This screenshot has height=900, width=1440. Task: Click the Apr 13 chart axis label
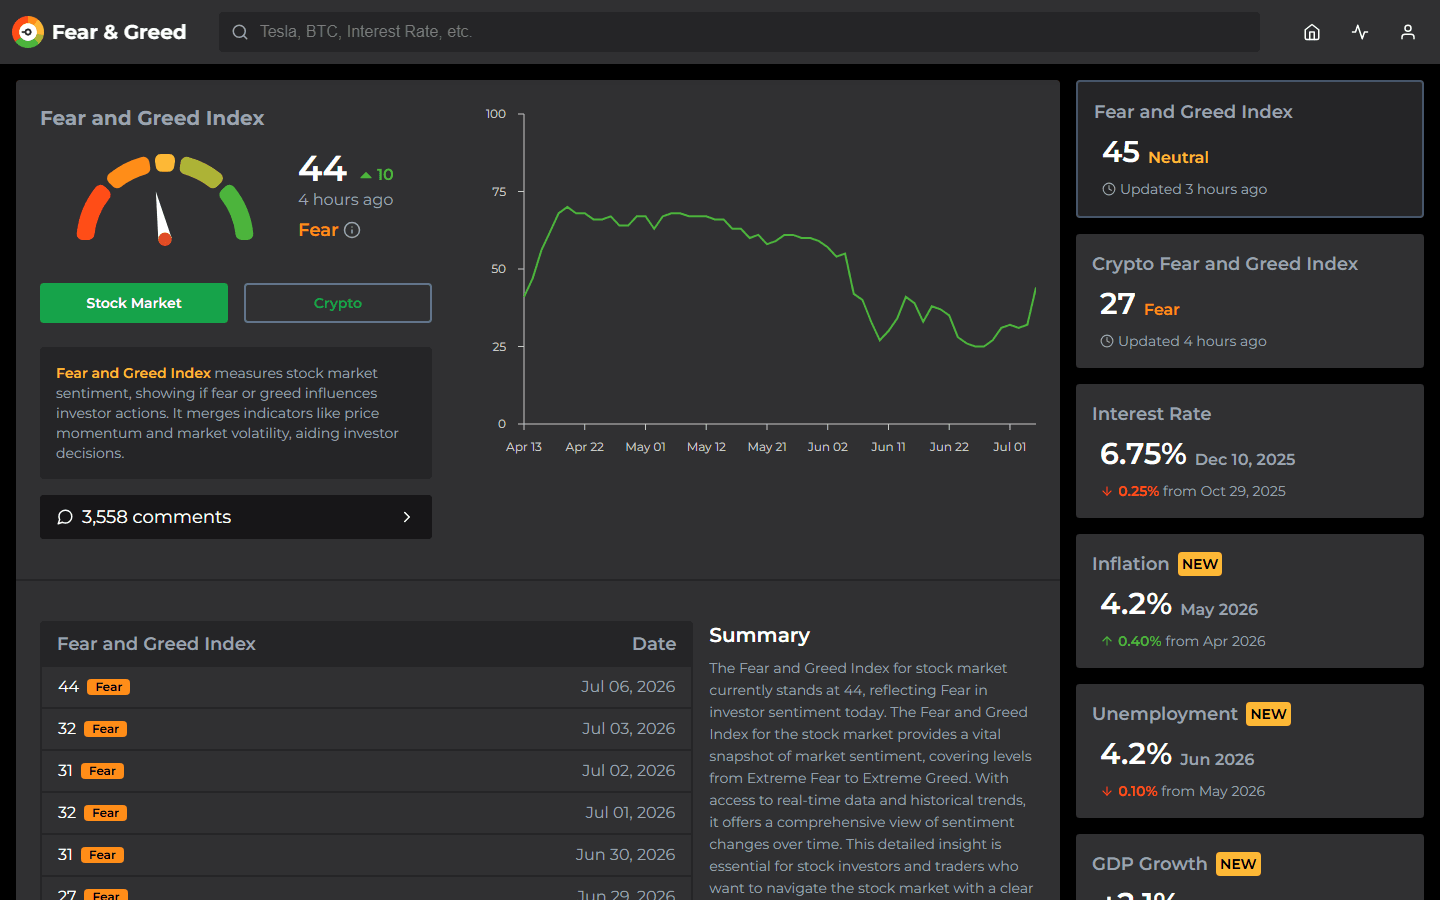[x=524, y=447]
